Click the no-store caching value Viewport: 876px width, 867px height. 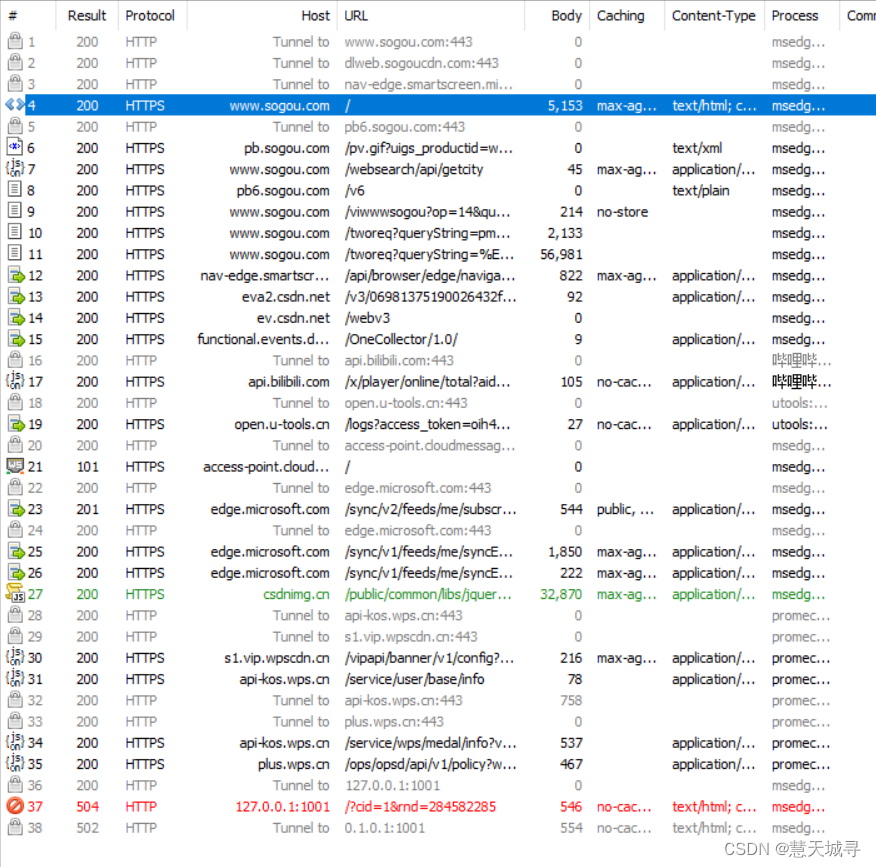pos(622,212)
